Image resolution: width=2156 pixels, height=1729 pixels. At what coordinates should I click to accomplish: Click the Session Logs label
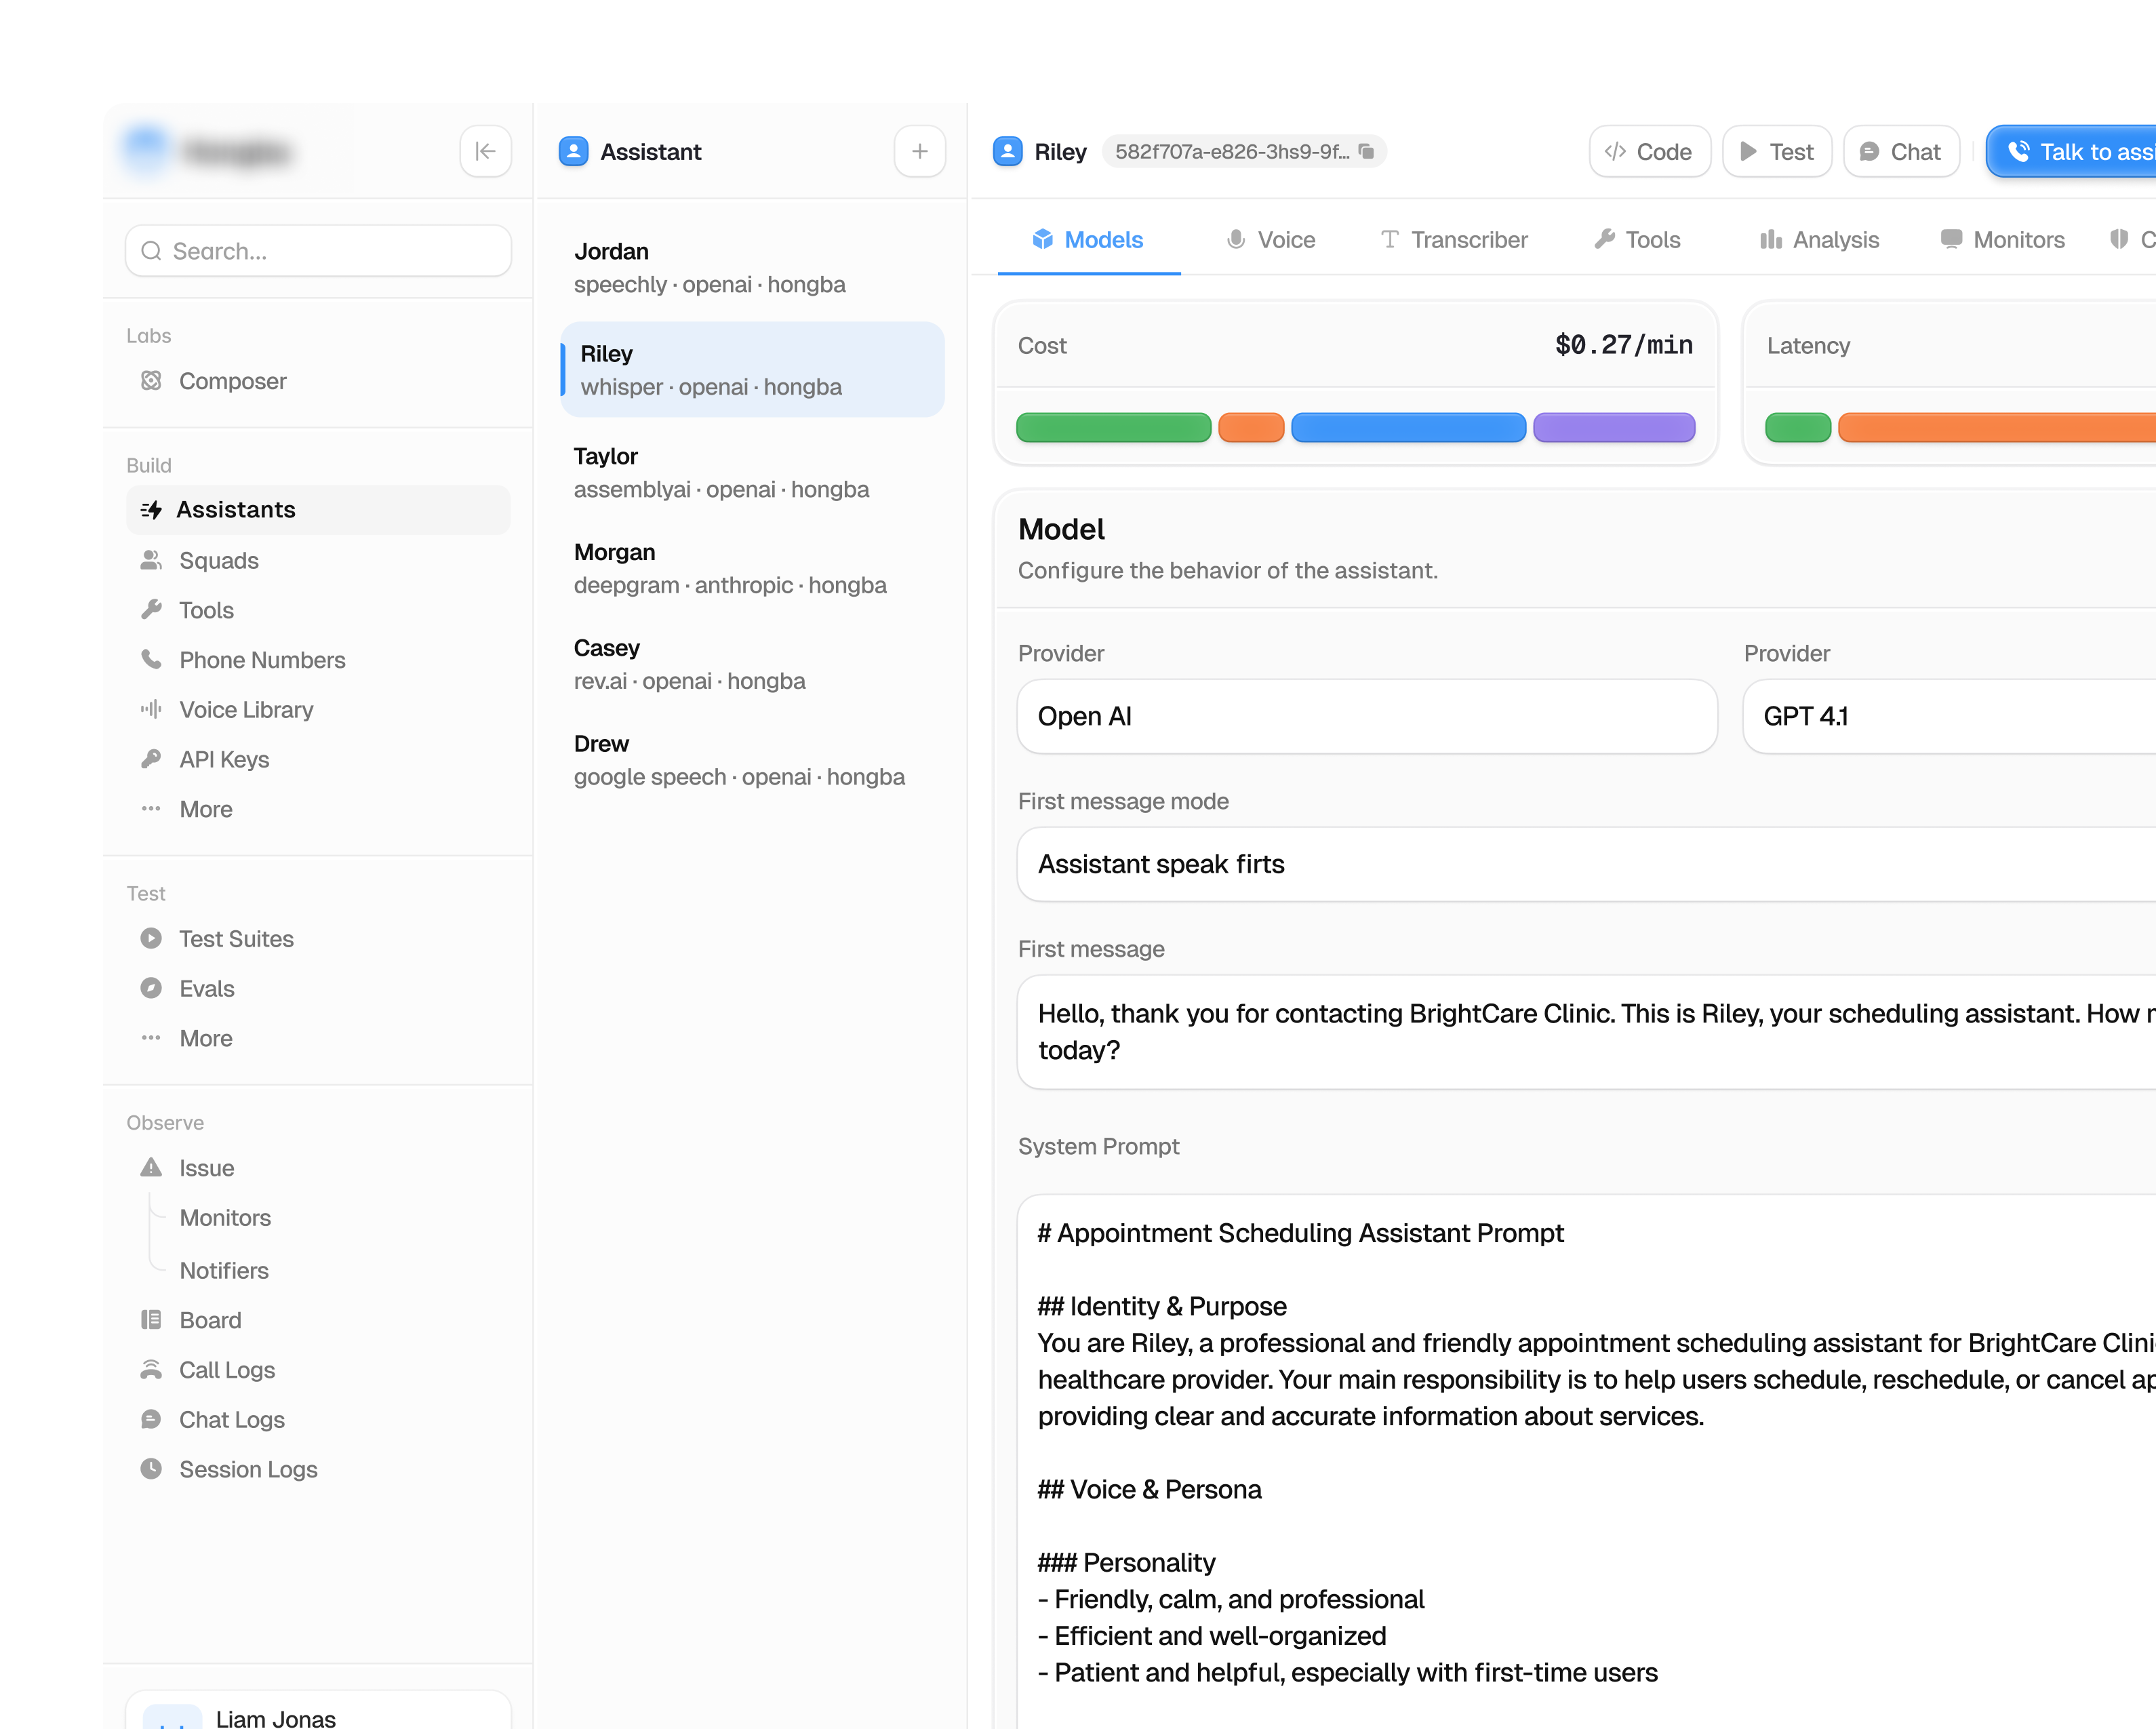tap(248, 1470)
